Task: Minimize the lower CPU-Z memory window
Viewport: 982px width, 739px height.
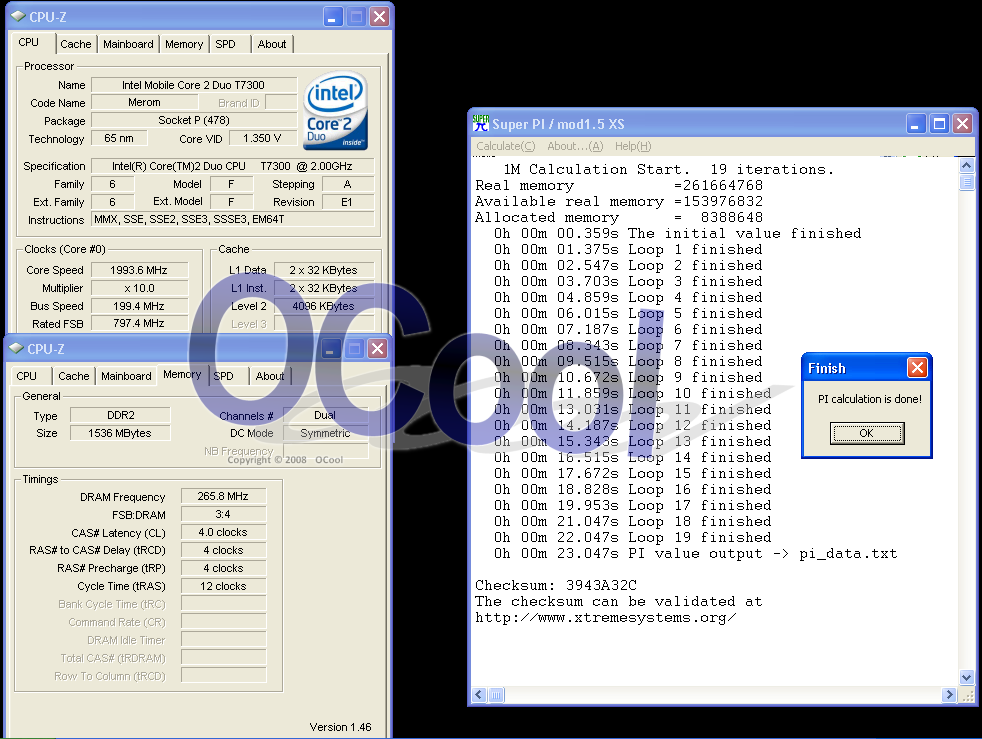Action: click(x=331, y=348)
